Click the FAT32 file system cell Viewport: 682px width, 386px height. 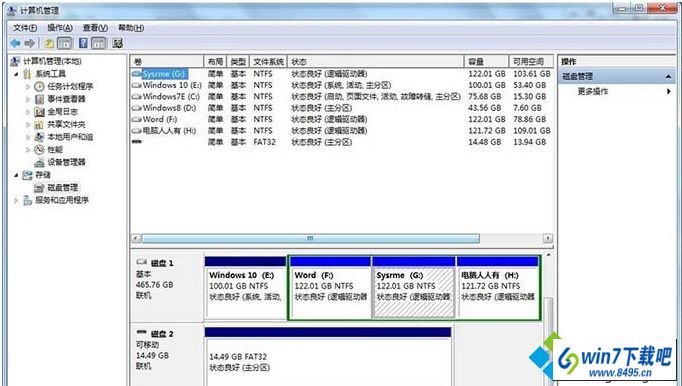[x=264, y=142]
